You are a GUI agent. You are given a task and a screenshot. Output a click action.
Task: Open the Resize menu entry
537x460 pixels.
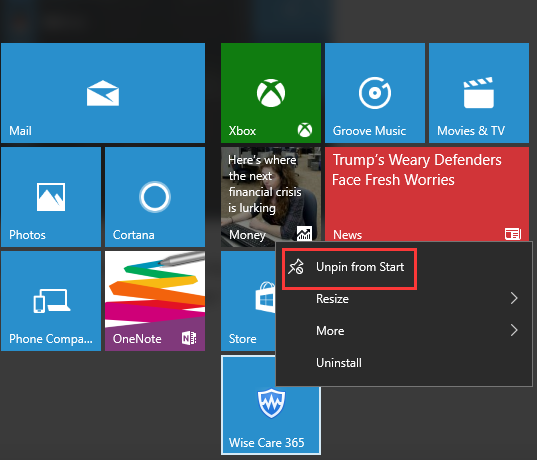coord(404,299)
